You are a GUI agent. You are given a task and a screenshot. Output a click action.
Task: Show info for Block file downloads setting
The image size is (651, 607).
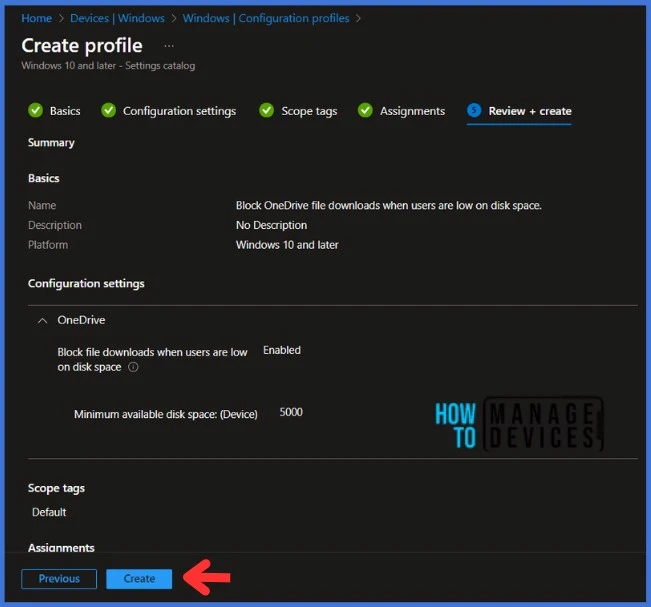pos(133,367)
